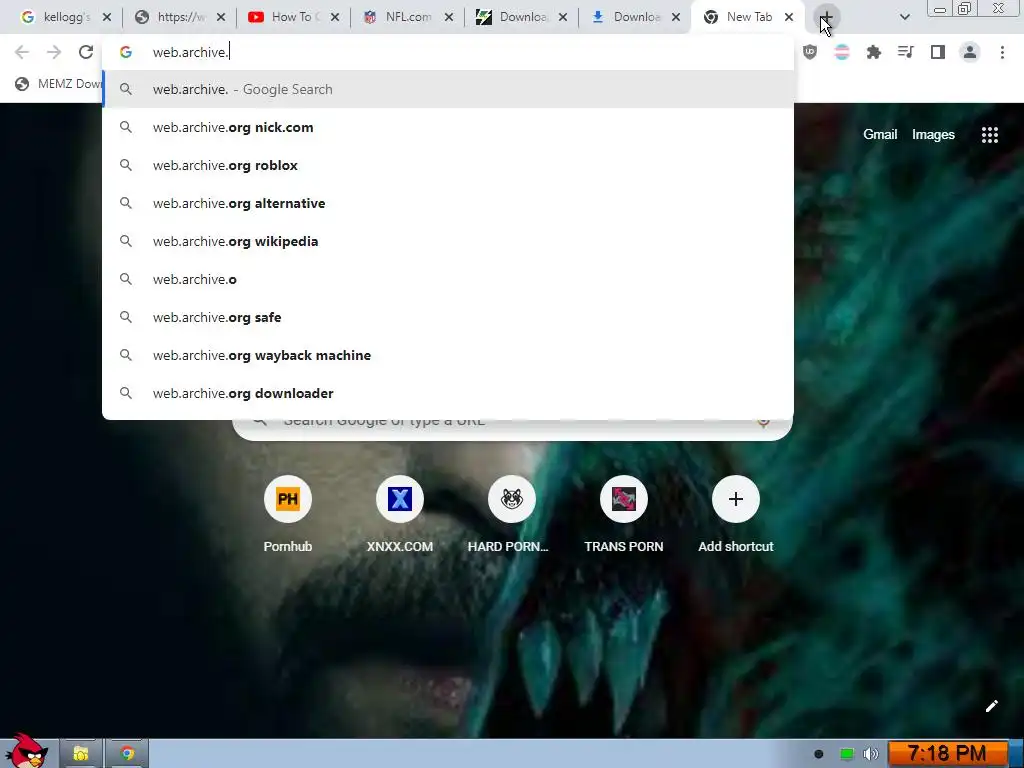This screenshot has height=768, width=1024.
Task: Select suggestion 'web.archive.org downloader'
Action: coord(448,393)
